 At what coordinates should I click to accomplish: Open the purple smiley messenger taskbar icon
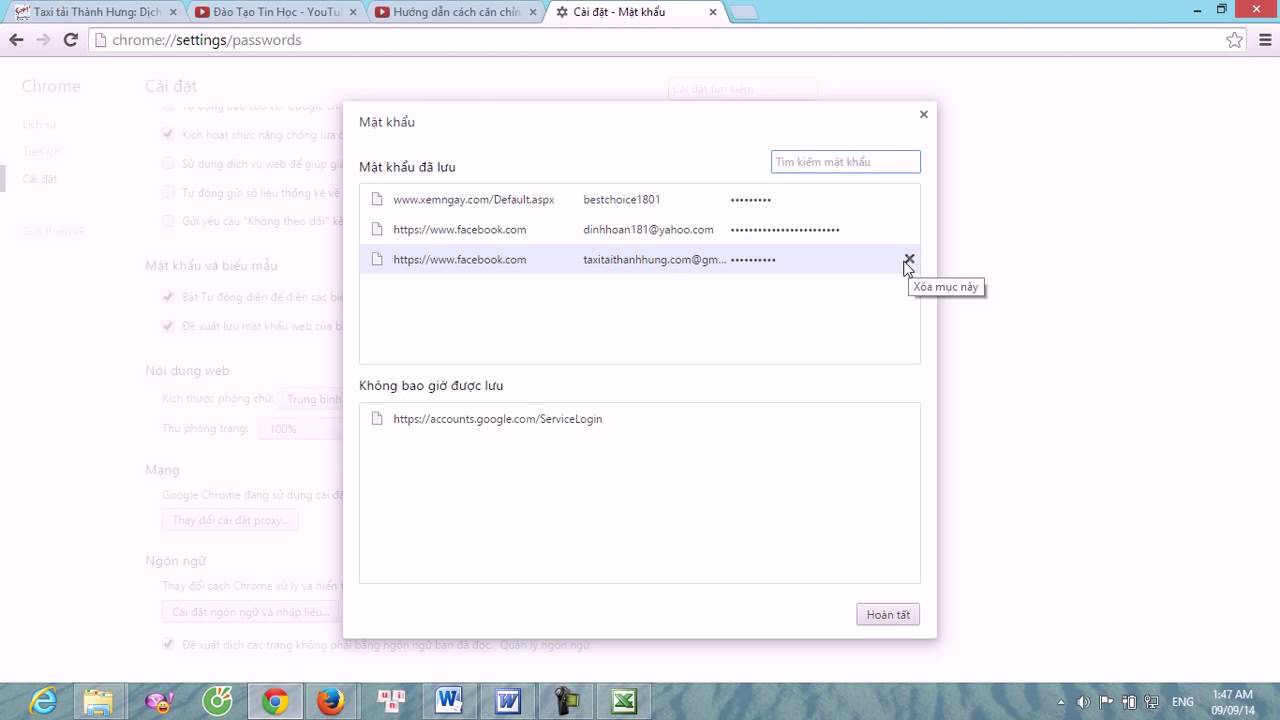158,702
